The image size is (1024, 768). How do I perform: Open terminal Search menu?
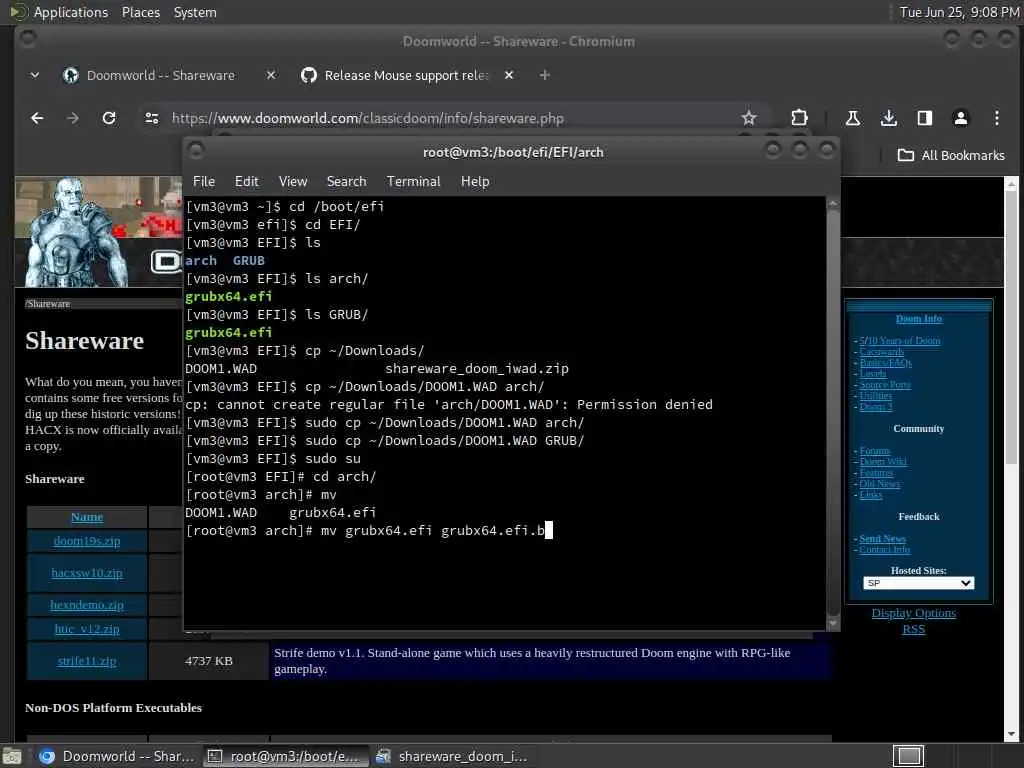point(346,182)
